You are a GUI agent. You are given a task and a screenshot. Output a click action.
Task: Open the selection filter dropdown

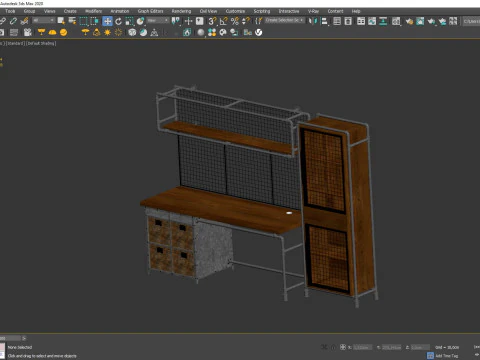tap(43, 21)
